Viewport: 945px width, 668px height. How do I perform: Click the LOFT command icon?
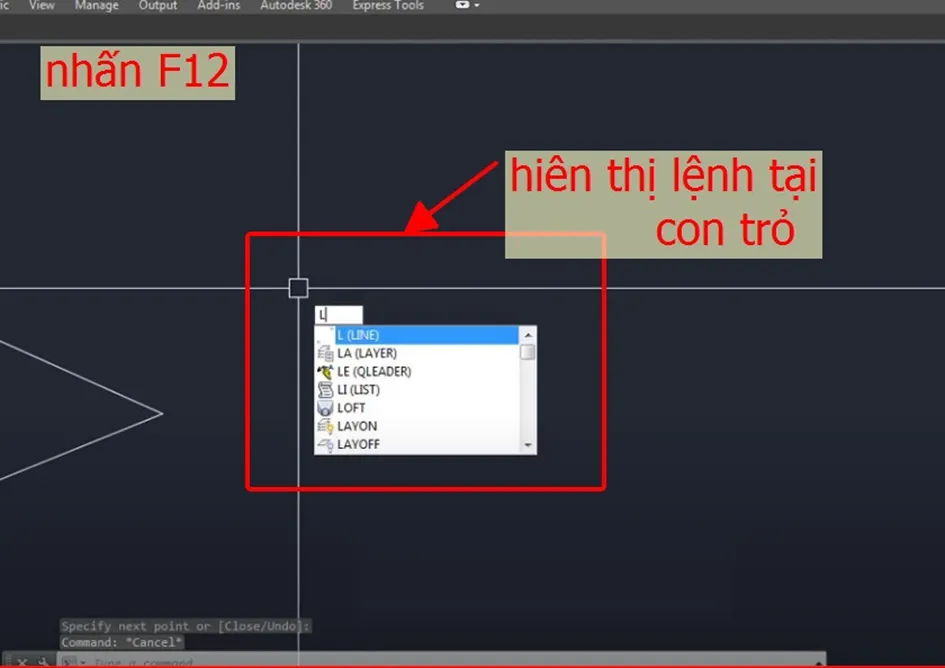point(325,407)
